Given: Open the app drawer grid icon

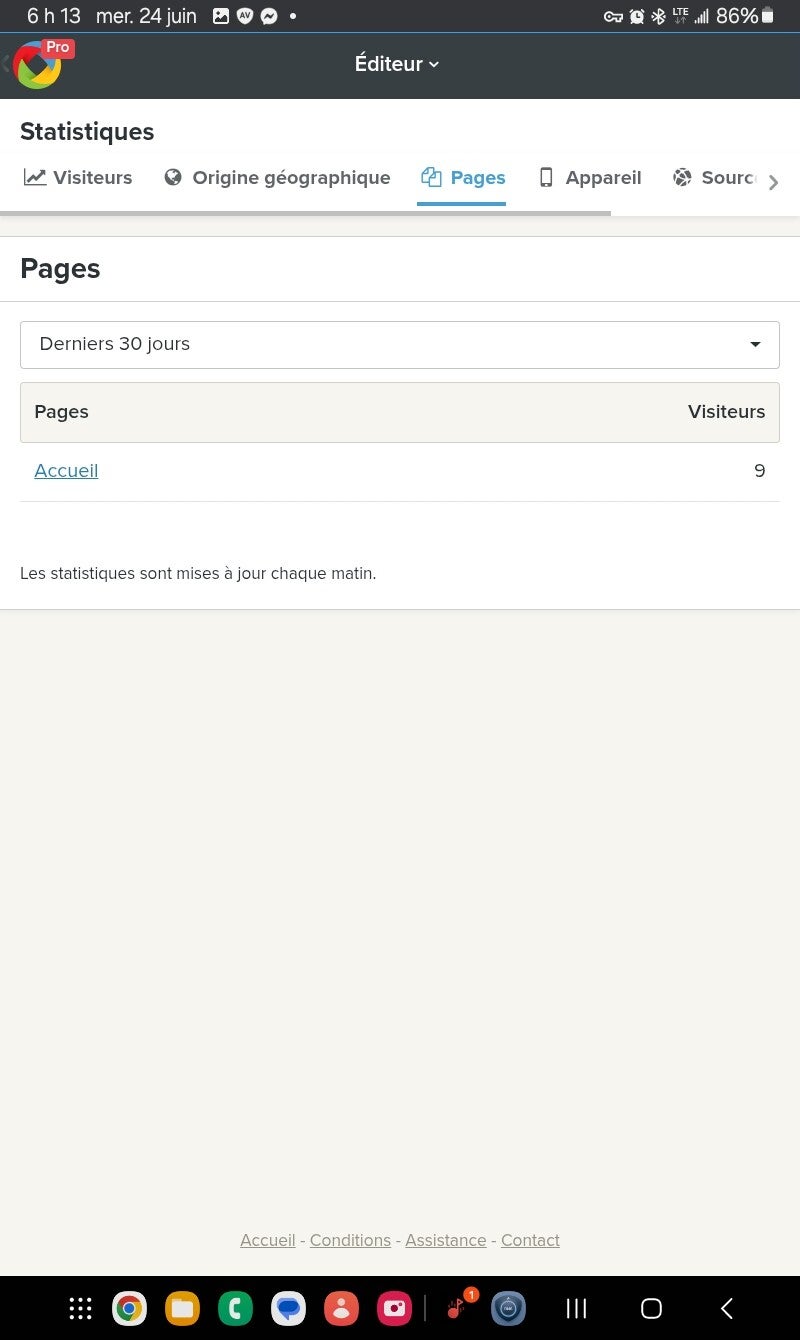Looking at the screenshot, I should [x=80, y=1308].
